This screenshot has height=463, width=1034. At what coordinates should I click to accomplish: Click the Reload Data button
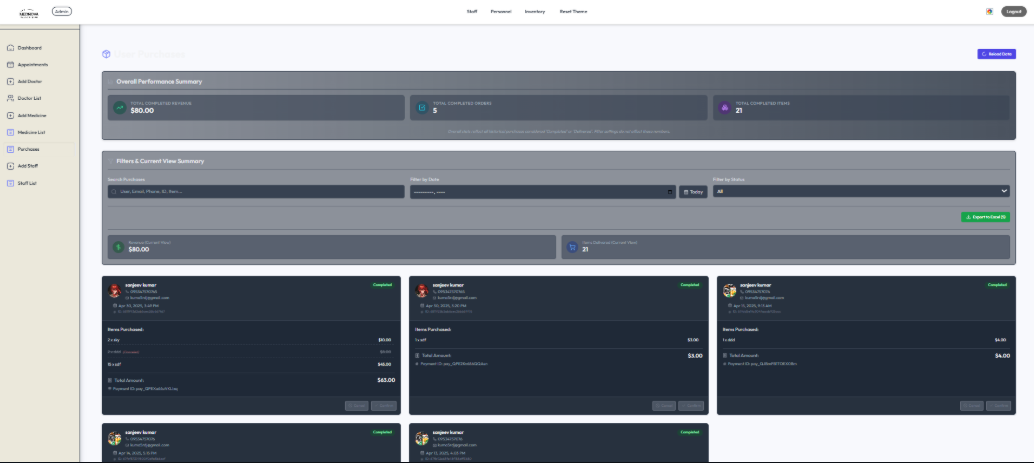pyautogui.click(x=996, y=54)
